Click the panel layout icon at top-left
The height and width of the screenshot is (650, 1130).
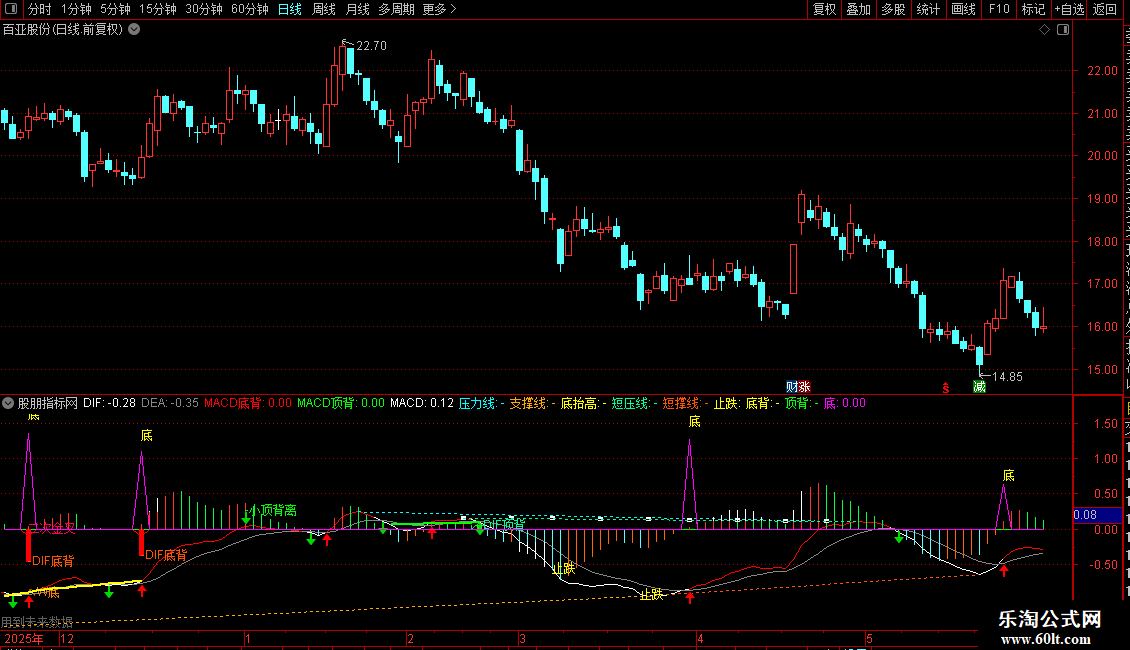click(11, 9)
